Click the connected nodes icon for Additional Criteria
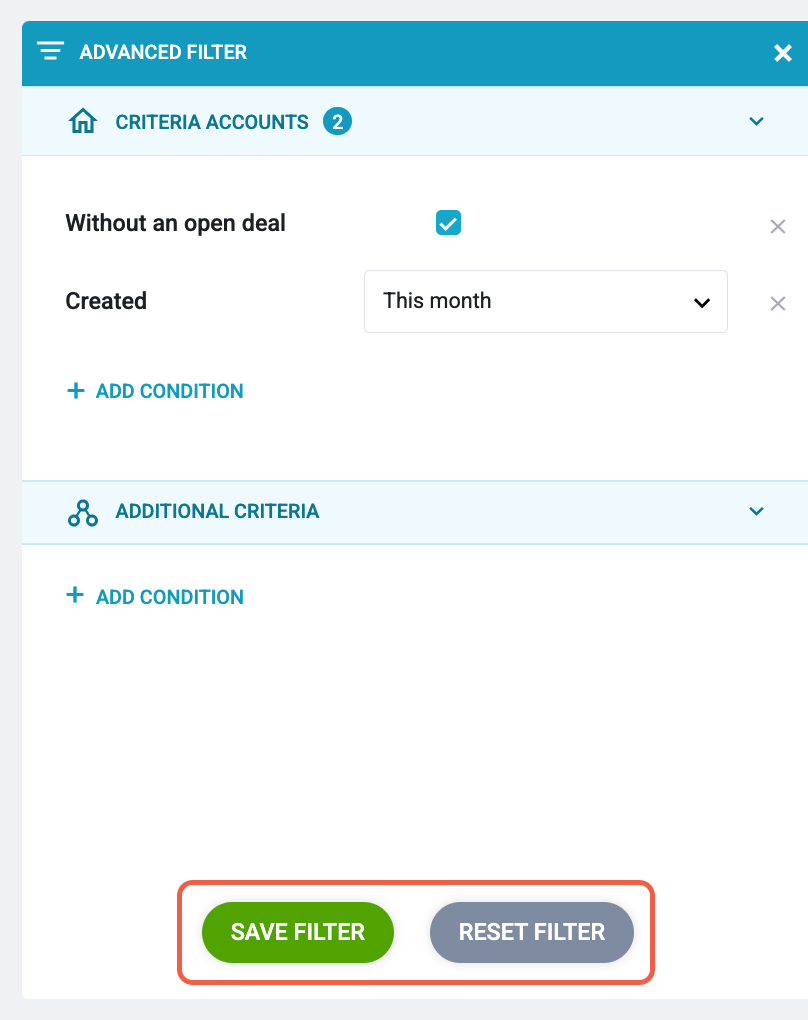This screenshot has height=1020, width=808. click(x=83, y=513)
